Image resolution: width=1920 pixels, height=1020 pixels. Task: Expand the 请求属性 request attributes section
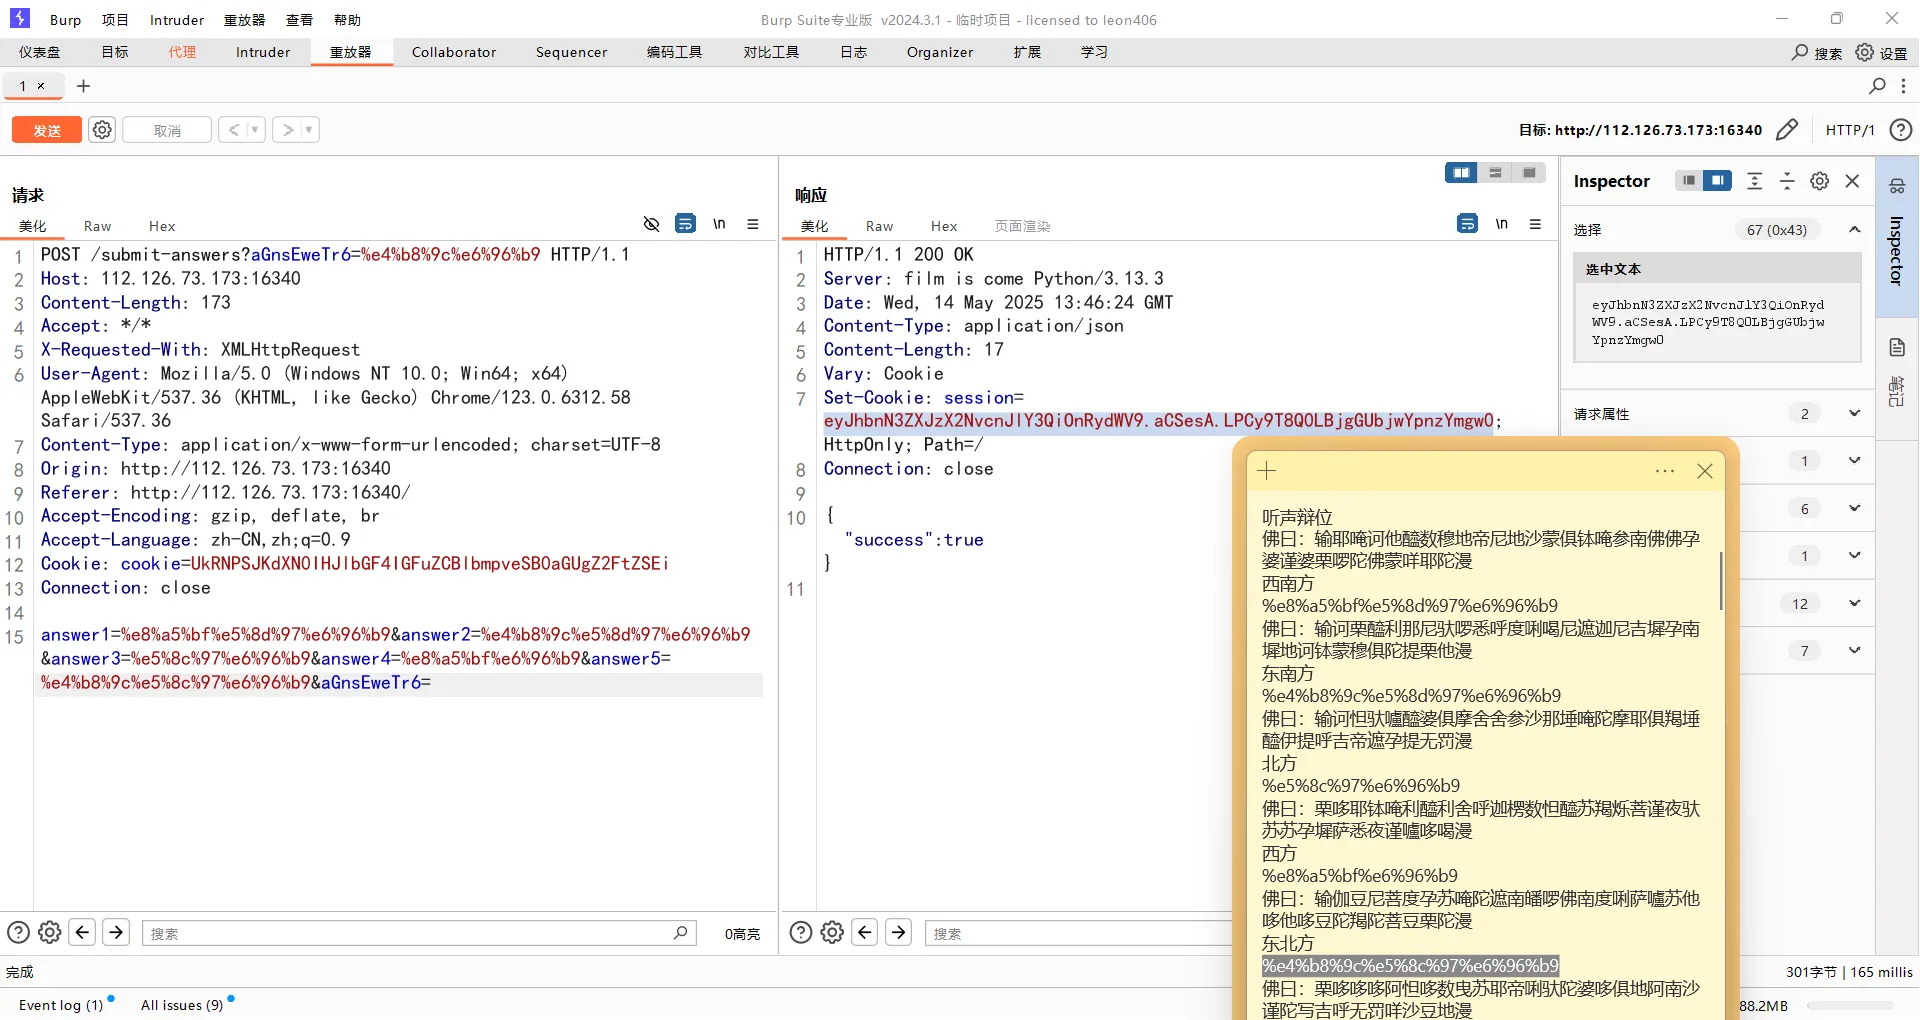point(1854,413)
